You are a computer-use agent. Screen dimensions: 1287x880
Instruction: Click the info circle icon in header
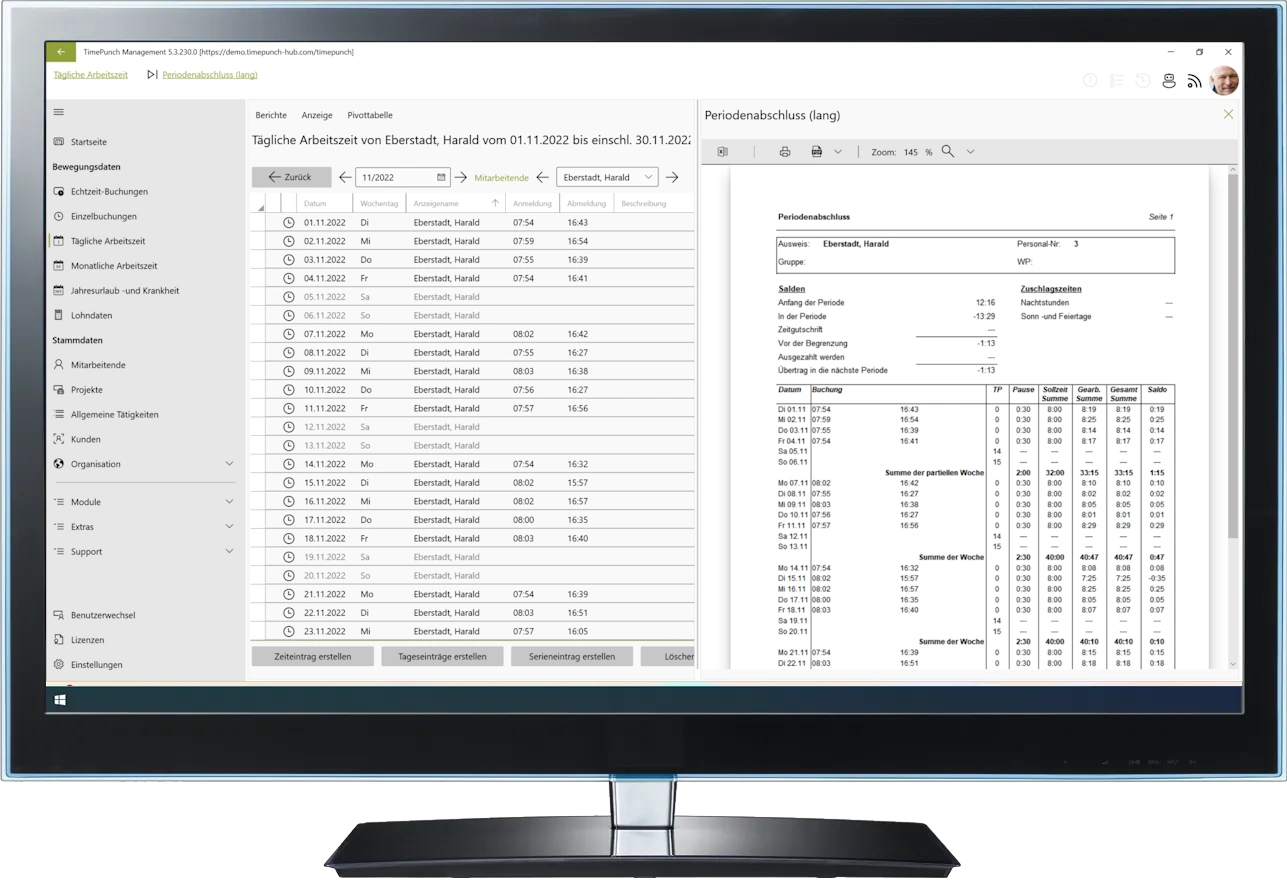(x=1090, y=81)
